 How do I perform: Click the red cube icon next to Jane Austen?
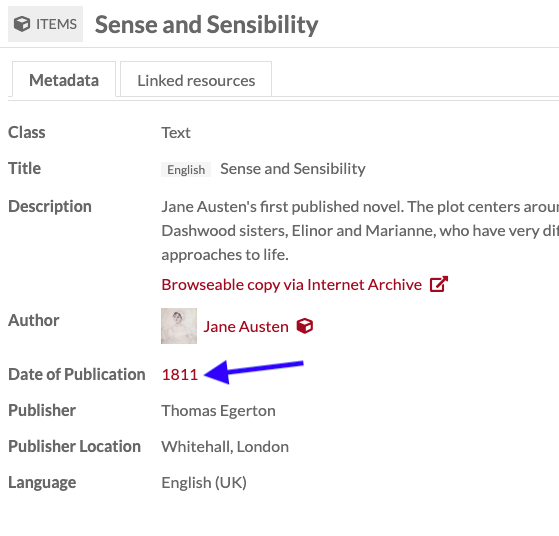point(305,326)
